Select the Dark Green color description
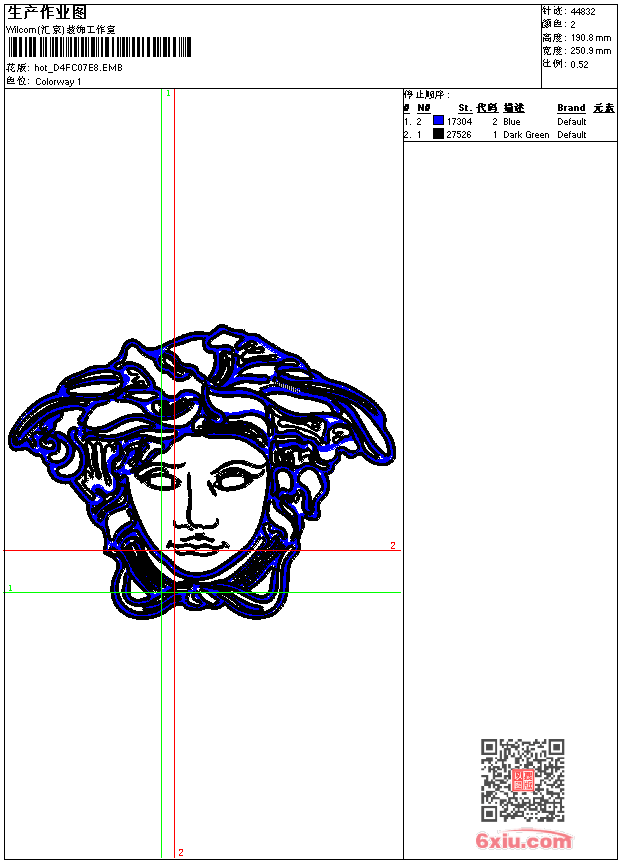Image resolution: width=620 pixels, height=860 pixels. (x=526, y=135)
